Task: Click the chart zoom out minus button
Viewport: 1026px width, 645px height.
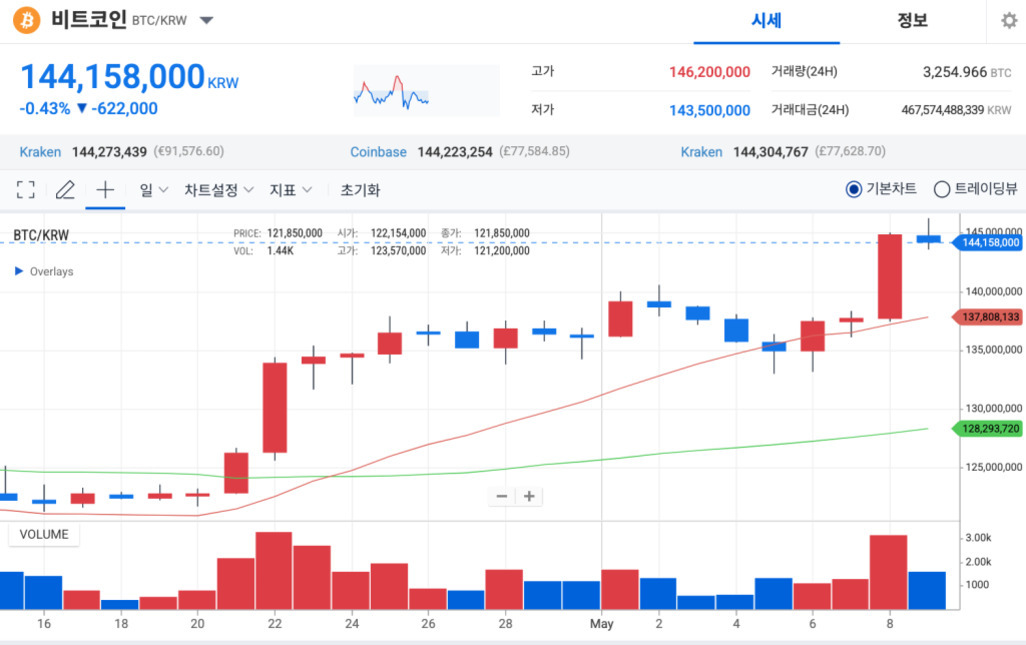Action: click(502, 496)
